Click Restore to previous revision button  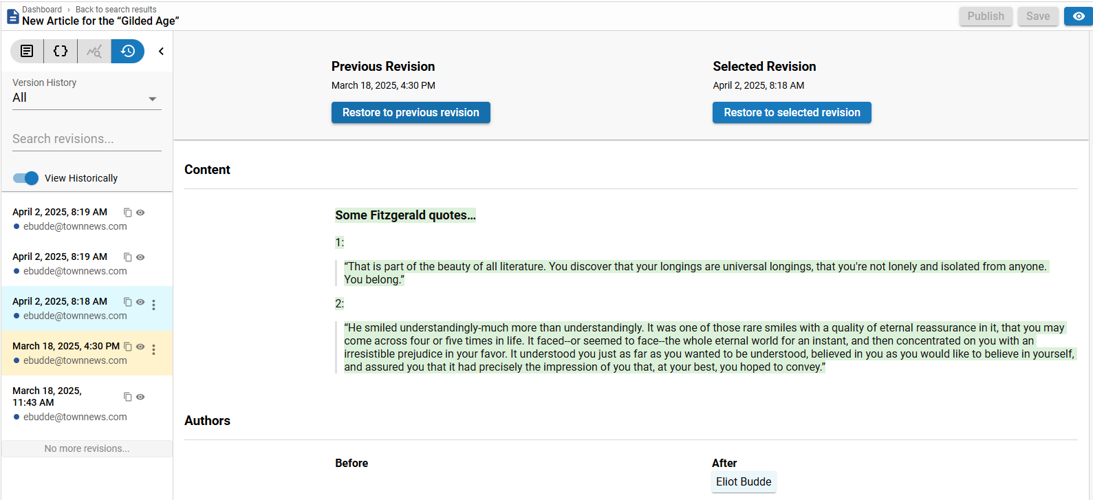[x=411, y=113]
